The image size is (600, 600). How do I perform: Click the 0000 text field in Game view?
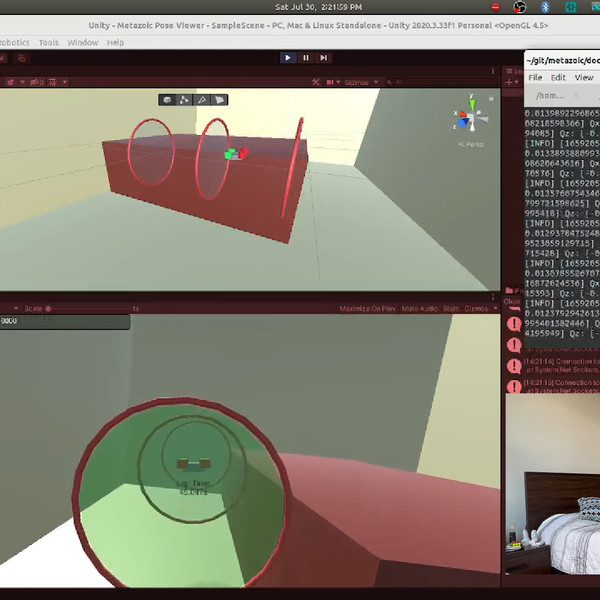pos(64,321)
